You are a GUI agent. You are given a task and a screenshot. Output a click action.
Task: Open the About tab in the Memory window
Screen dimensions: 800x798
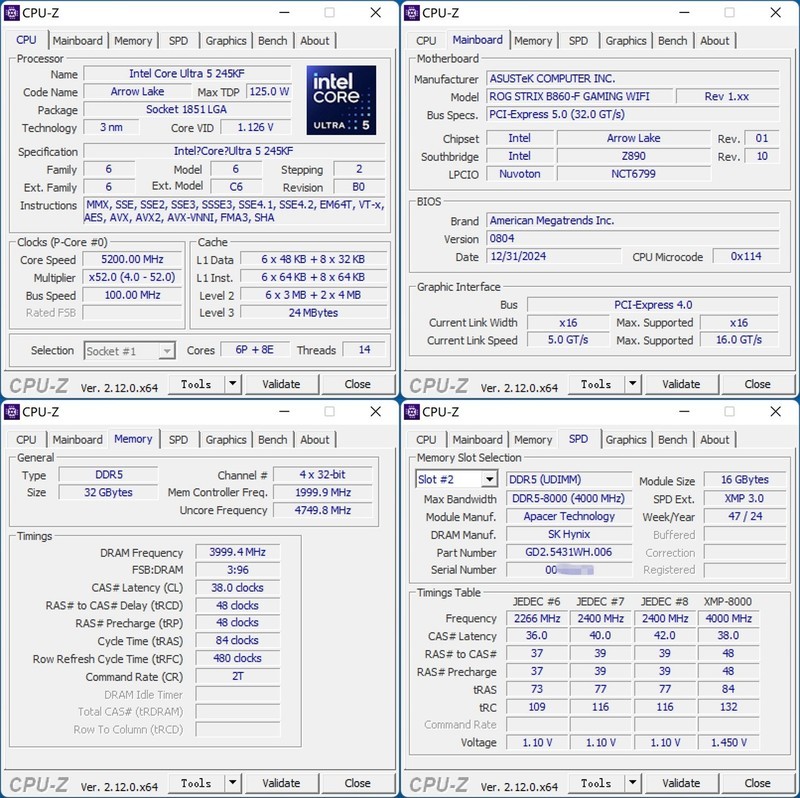(x=315, y=439)
